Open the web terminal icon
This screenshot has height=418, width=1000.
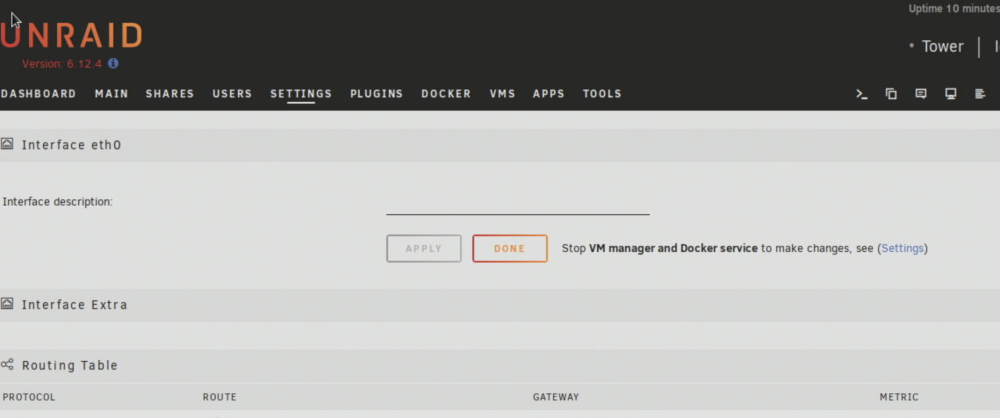tap(862, 94)
